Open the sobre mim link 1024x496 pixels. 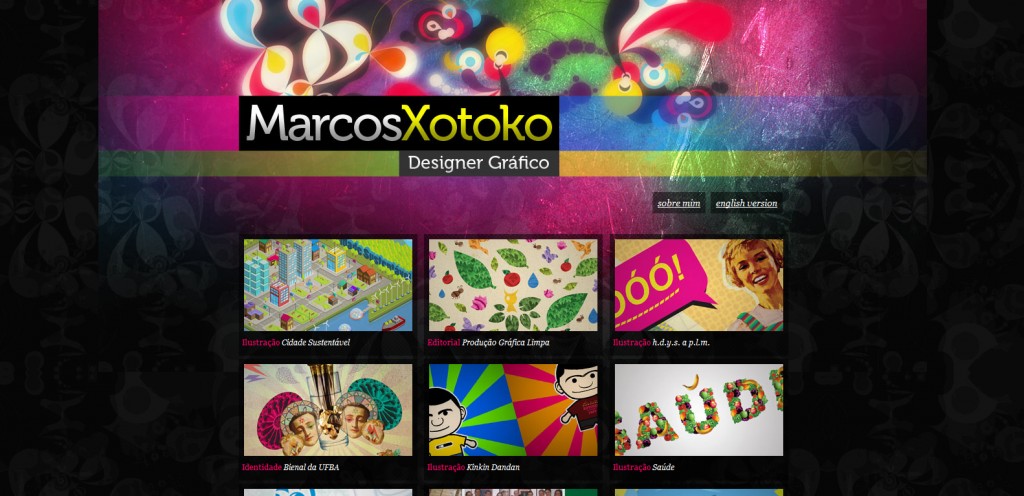679,203
